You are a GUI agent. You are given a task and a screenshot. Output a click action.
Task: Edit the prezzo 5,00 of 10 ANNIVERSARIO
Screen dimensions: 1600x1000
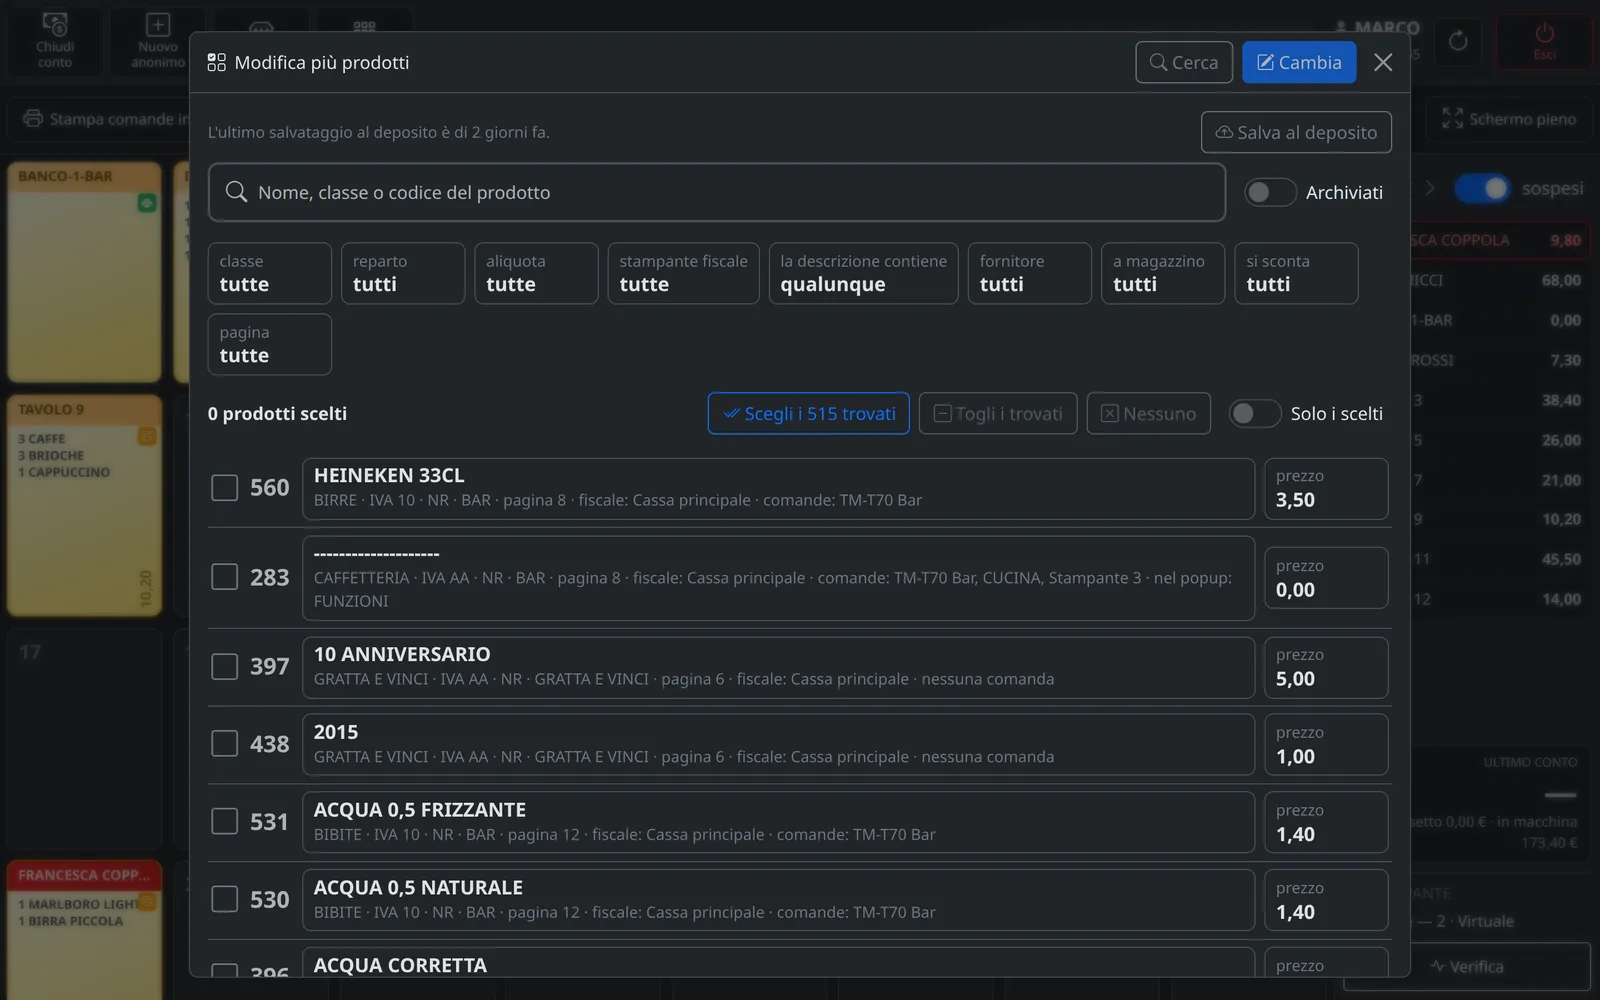click(1326, 667)
